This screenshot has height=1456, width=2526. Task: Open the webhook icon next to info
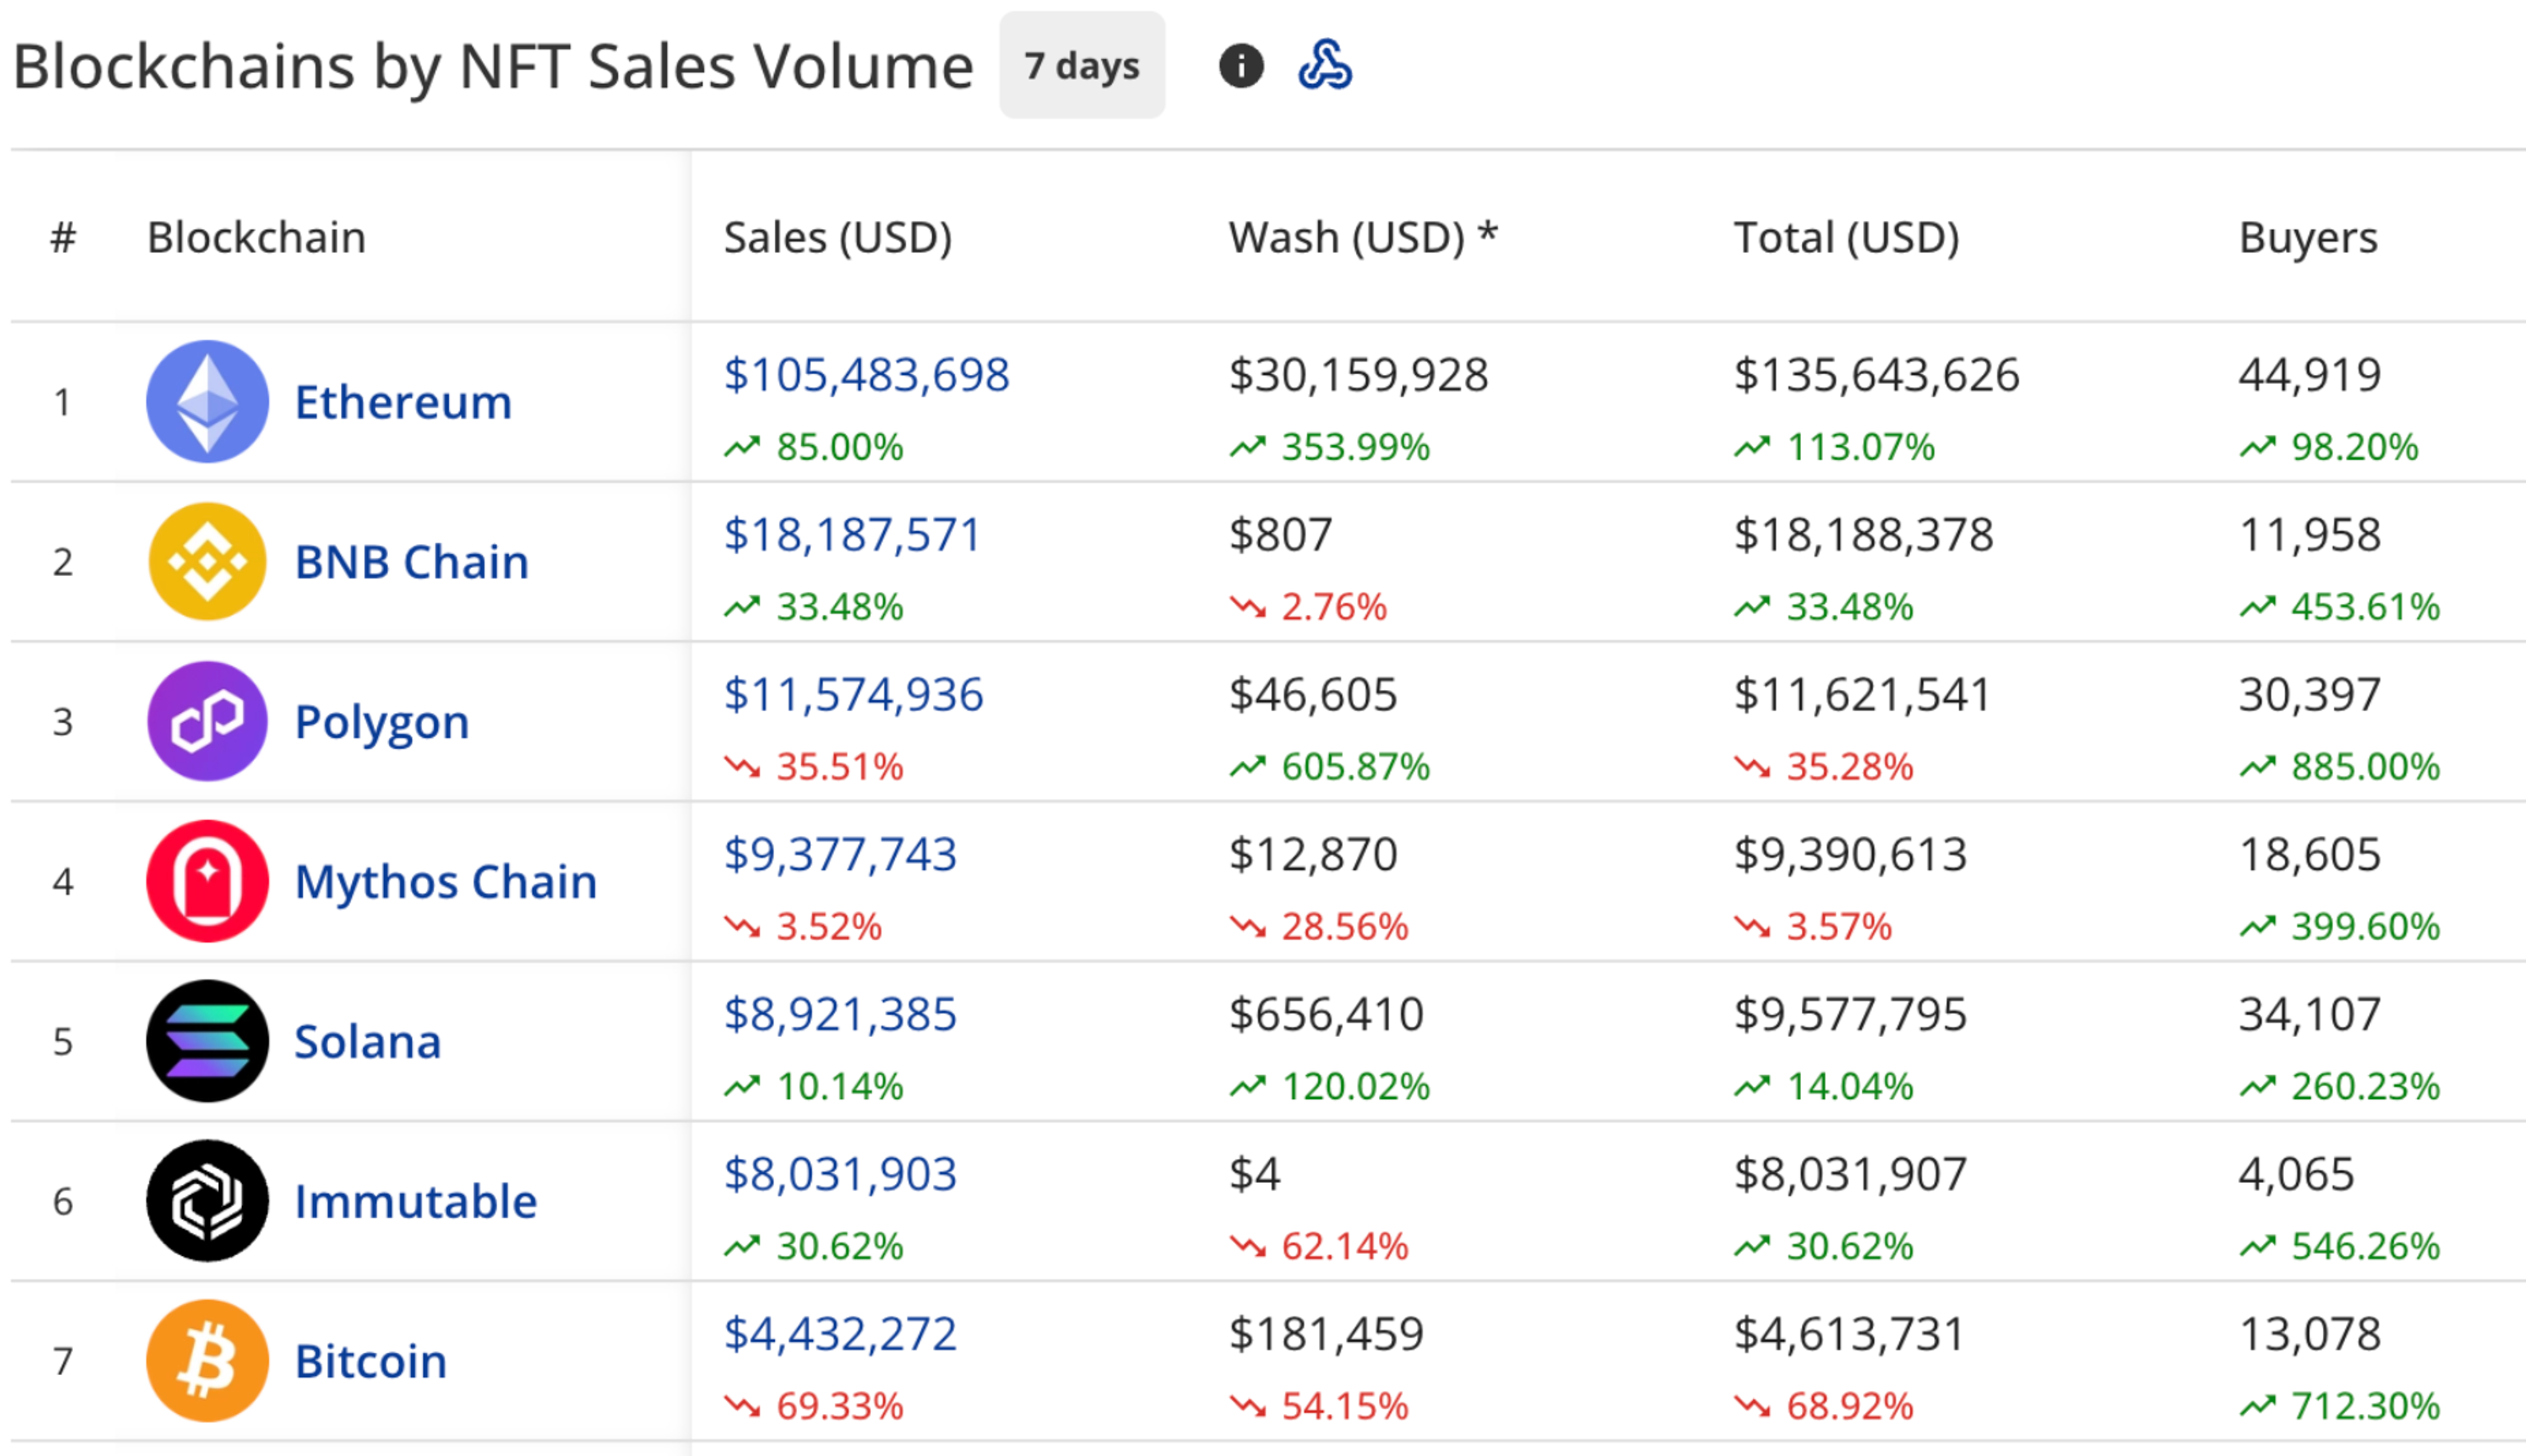1324,65
